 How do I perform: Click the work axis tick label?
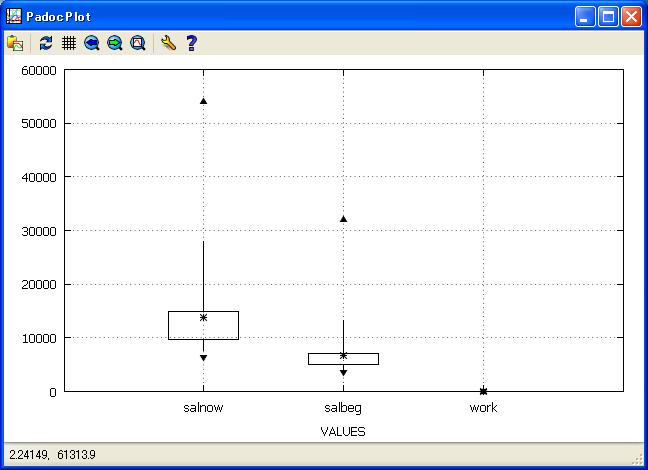(x=483, y=408)
